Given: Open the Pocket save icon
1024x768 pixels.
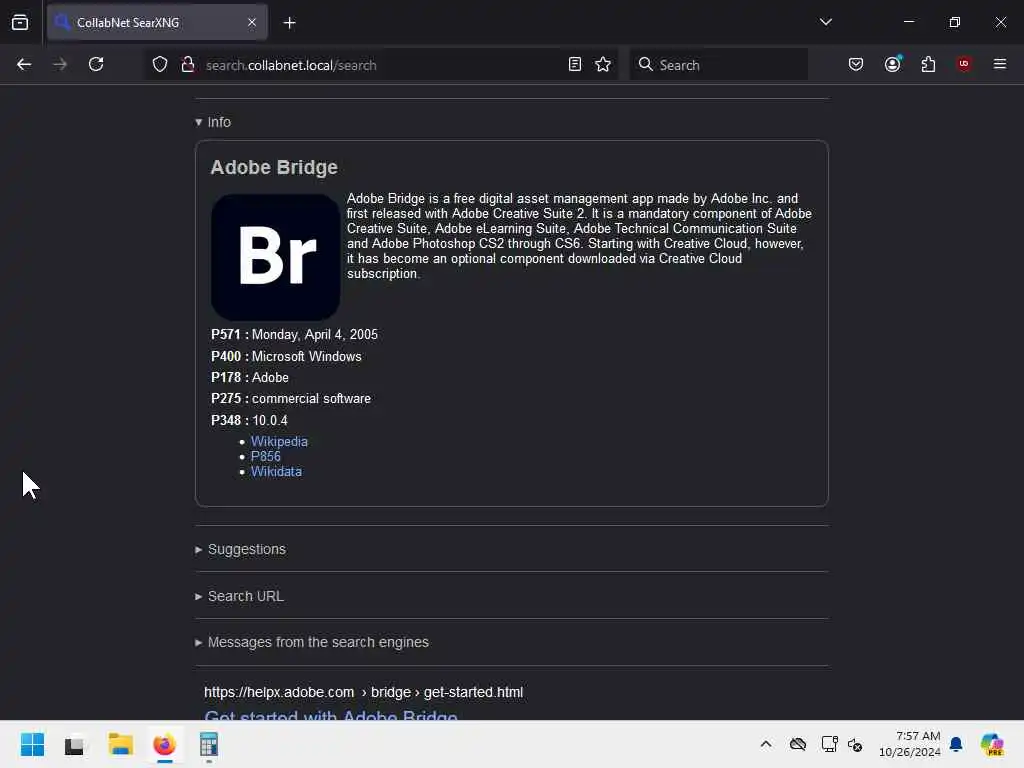Looking at the screenshot, I should pos(856,65).
